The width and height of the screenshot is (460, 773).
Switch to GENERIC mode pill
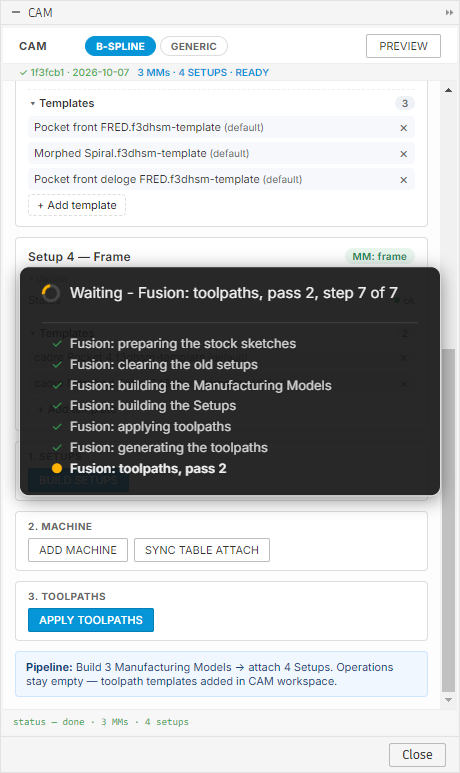(194, 46)
